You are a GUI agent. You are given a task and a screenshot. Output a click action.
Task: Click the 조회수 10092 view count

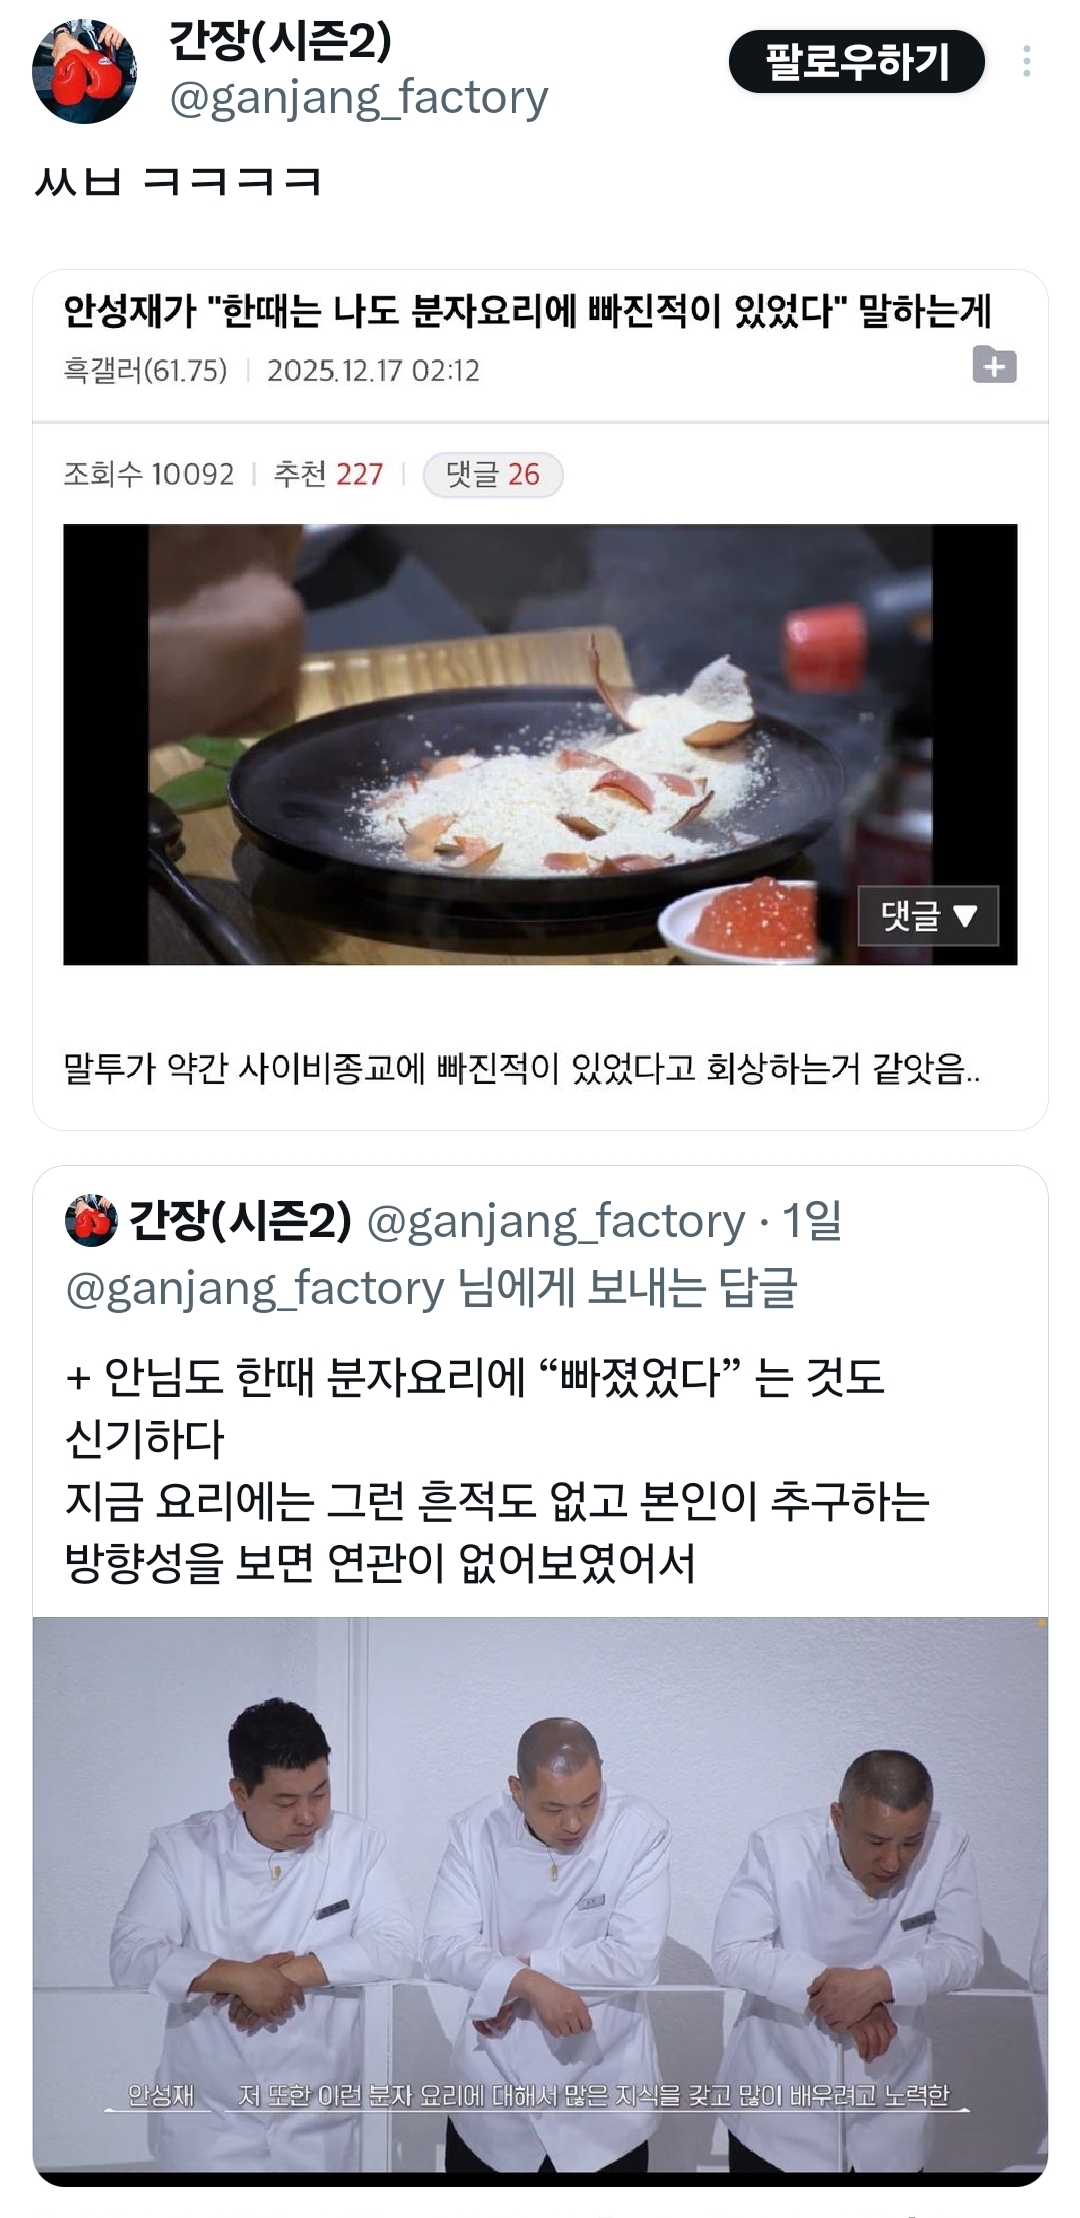click(x=149, y=474)
